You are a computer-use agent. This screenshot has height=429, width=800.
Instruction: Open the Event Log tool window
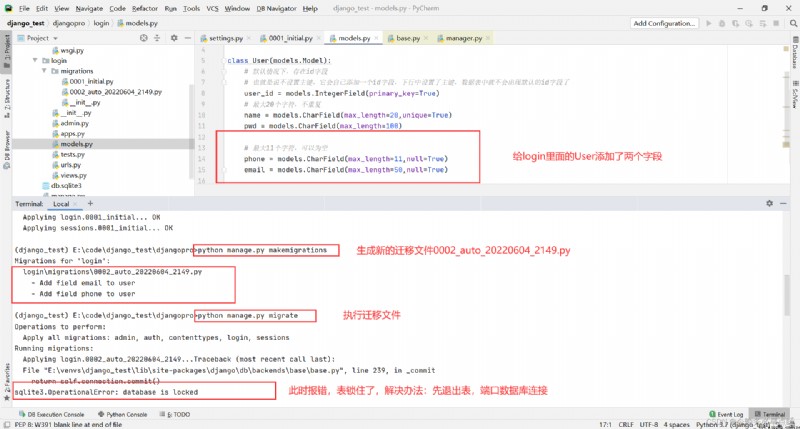[726, 414]
